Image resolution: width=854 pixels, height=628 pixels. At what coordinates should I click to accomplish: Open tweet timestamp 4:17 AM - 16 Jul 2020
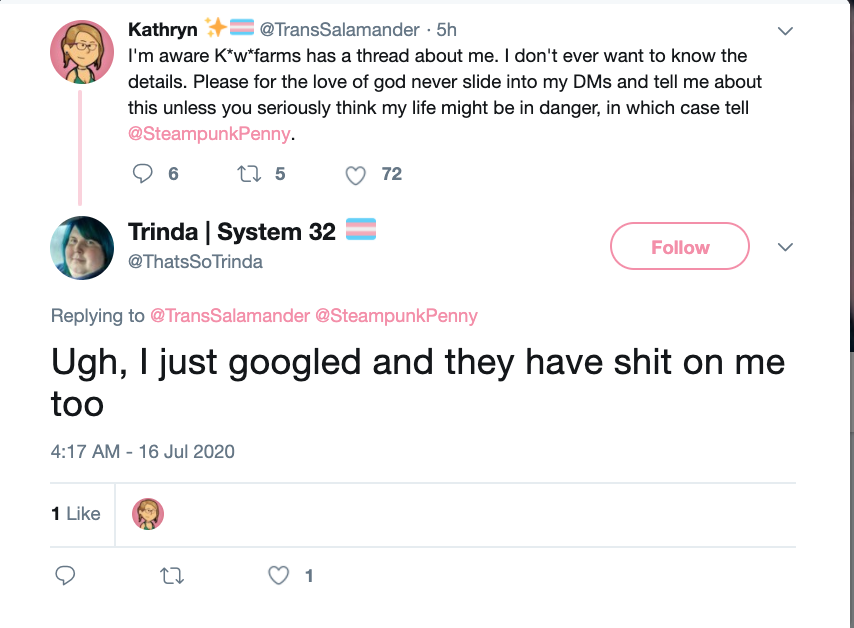click(143, 452)
